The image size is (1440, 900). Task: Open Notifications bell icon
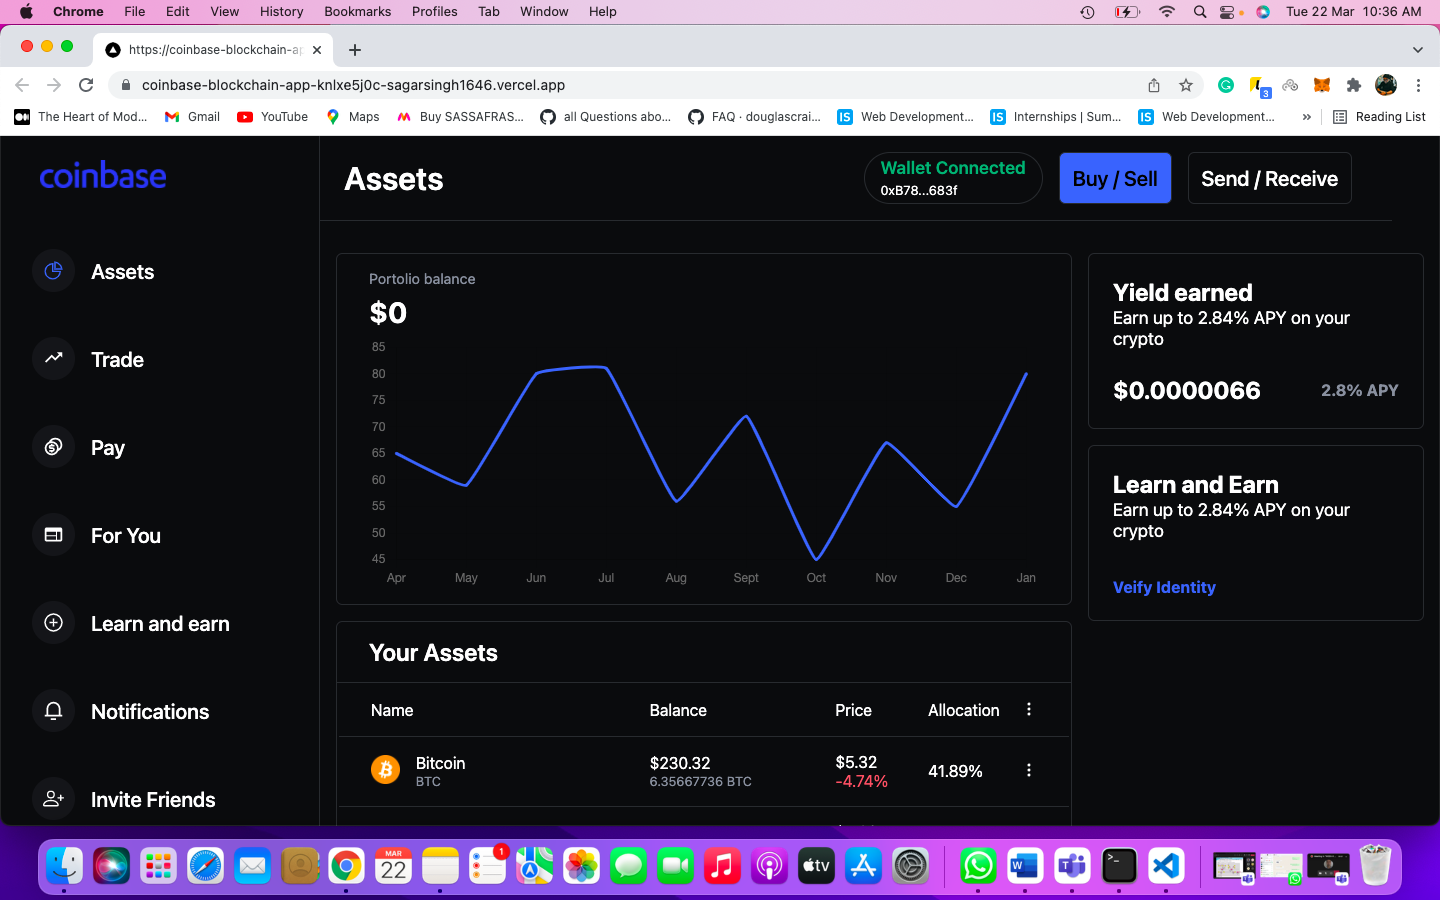pos(54,711)
